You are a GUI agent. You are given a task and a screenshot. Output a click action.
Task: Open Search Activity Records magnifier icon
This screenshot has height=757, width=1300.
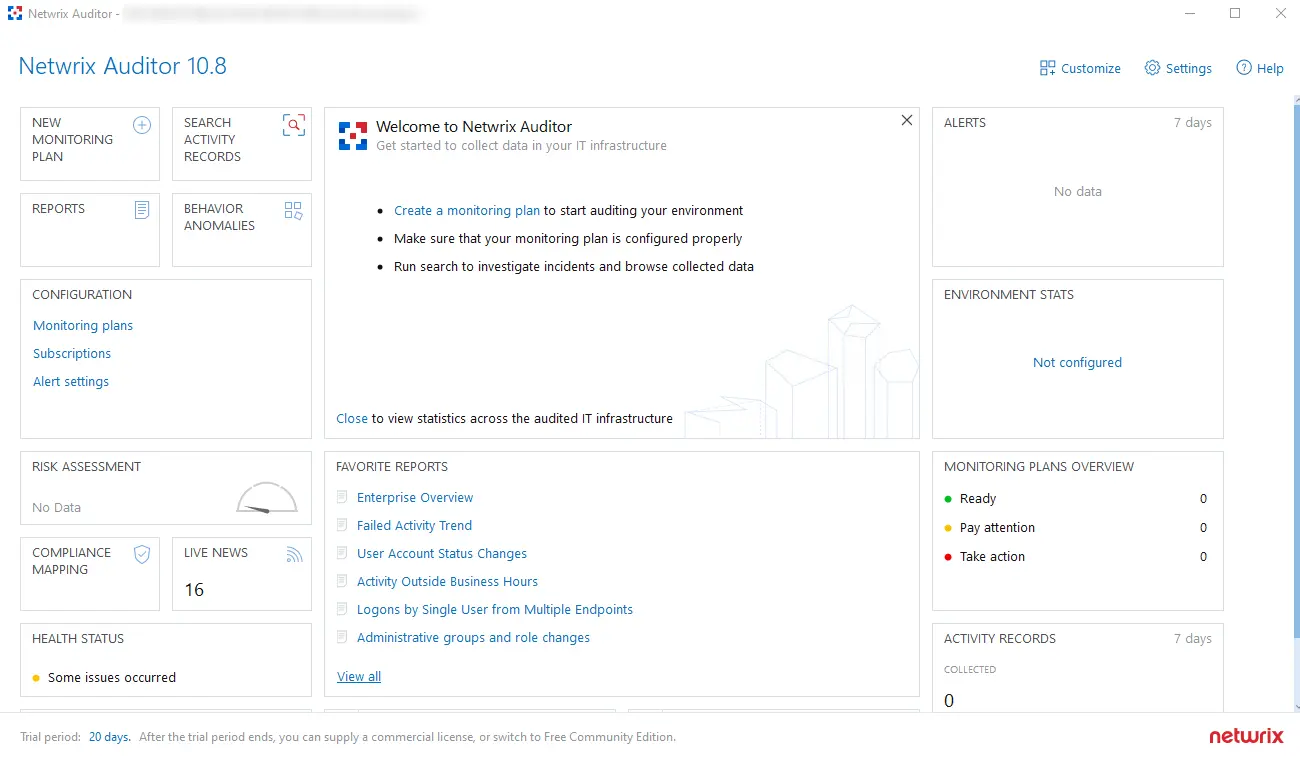coord(293,125)
